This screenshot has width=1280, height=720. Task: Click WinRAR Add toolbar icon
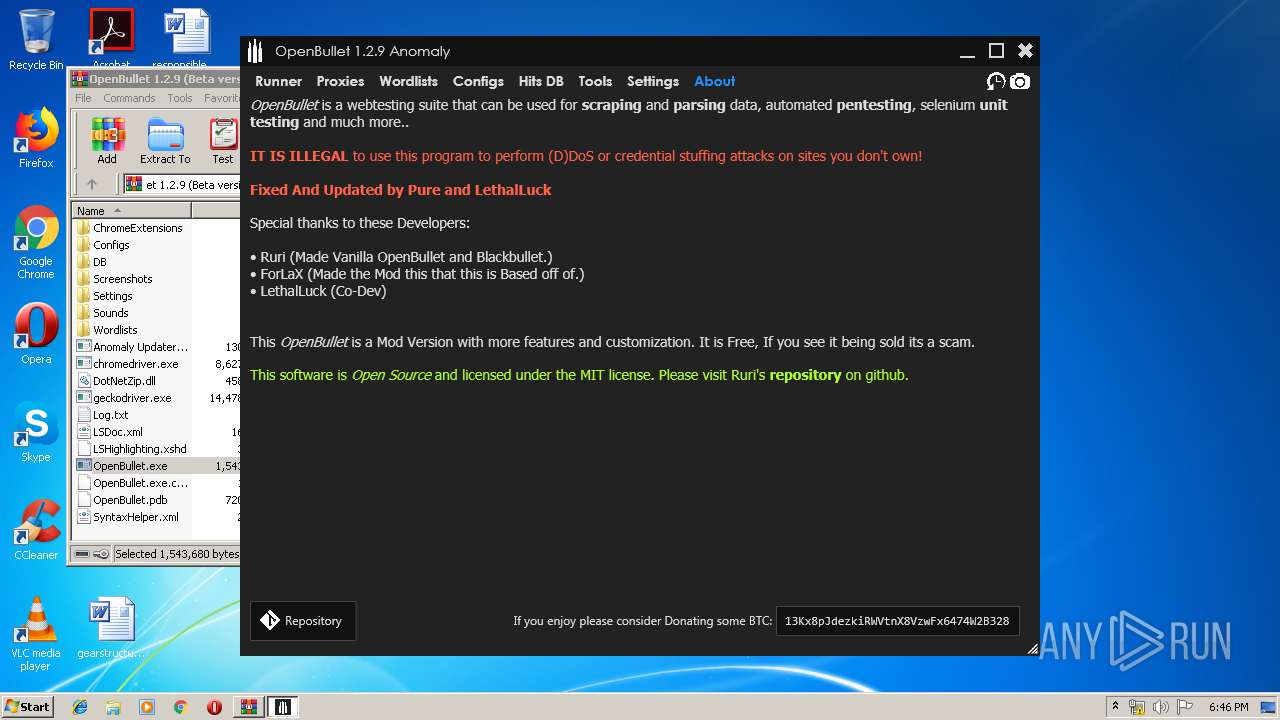107,141
